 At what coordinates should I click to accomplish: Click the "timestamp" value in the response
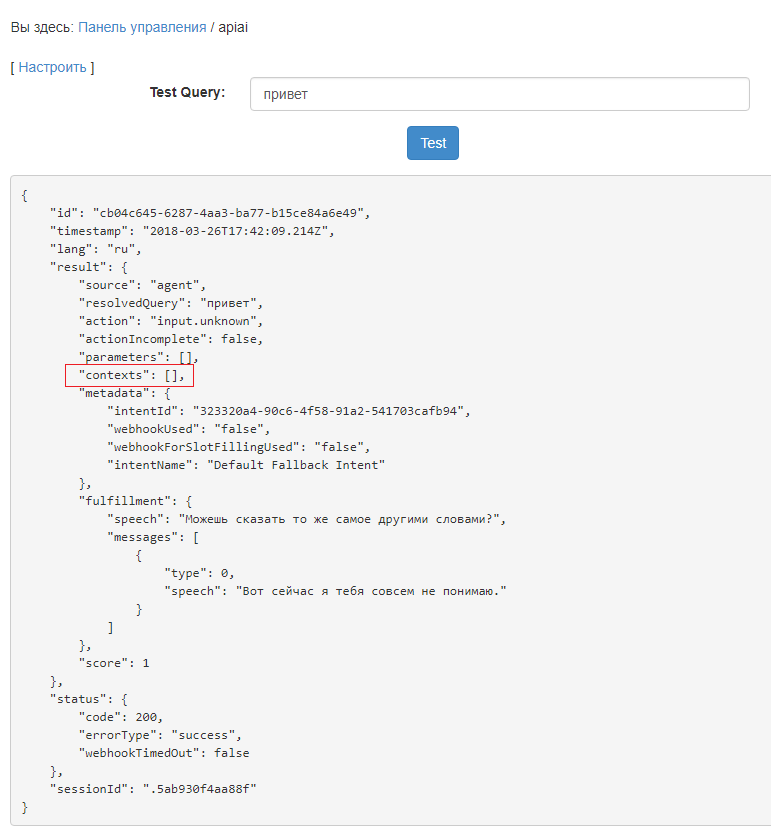click(236, 231)
